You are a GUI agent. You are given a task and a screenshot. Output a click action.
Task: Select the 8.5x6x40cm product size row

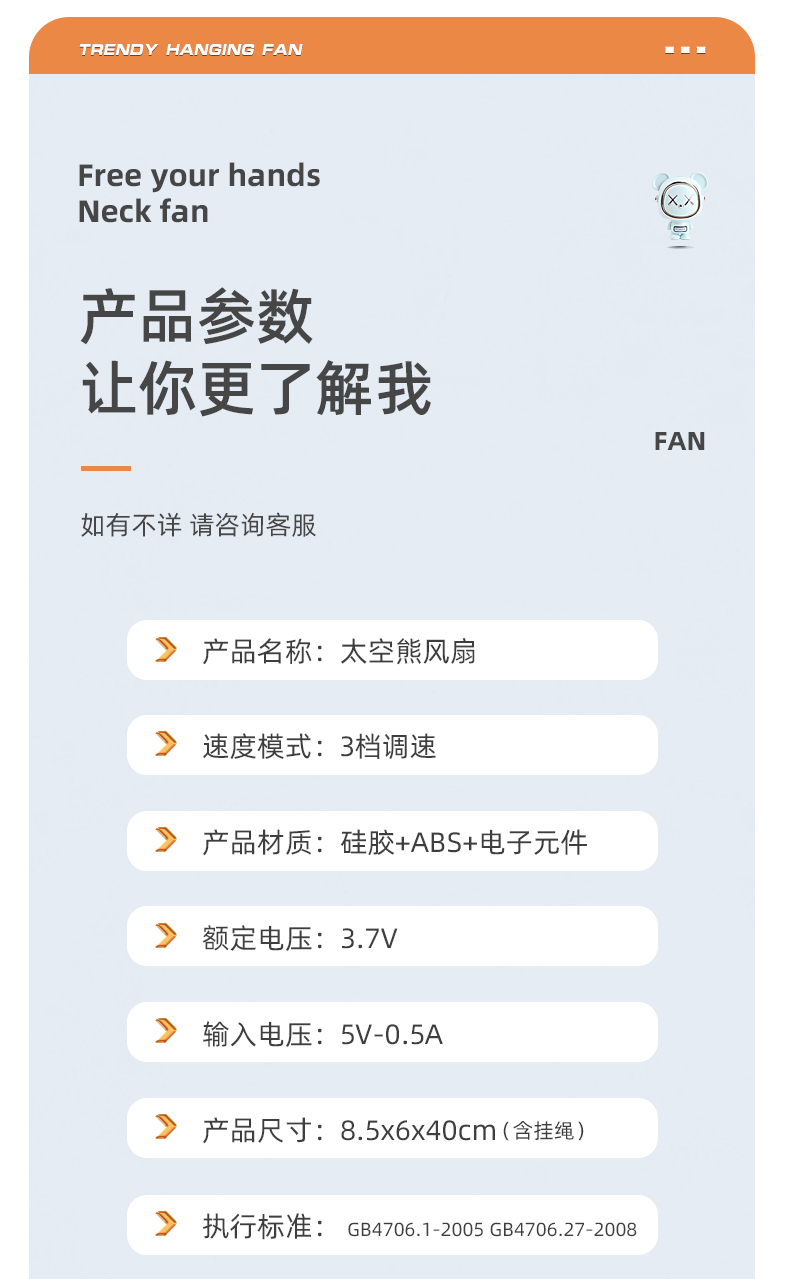pos(392,1129)
